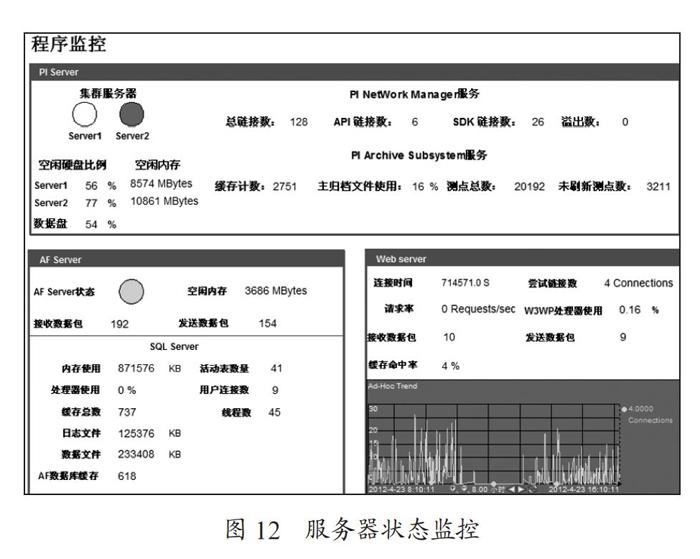Click the 请求率 value 0 Requests/sec
700x559 pixels.
(478, 309)
